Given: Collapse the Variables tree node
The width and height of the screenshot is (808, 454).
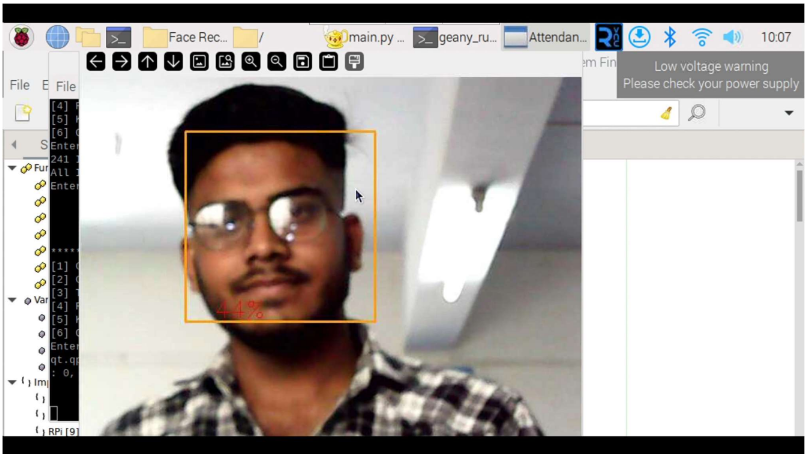Looking at the screenshot, I should point(12,300).
